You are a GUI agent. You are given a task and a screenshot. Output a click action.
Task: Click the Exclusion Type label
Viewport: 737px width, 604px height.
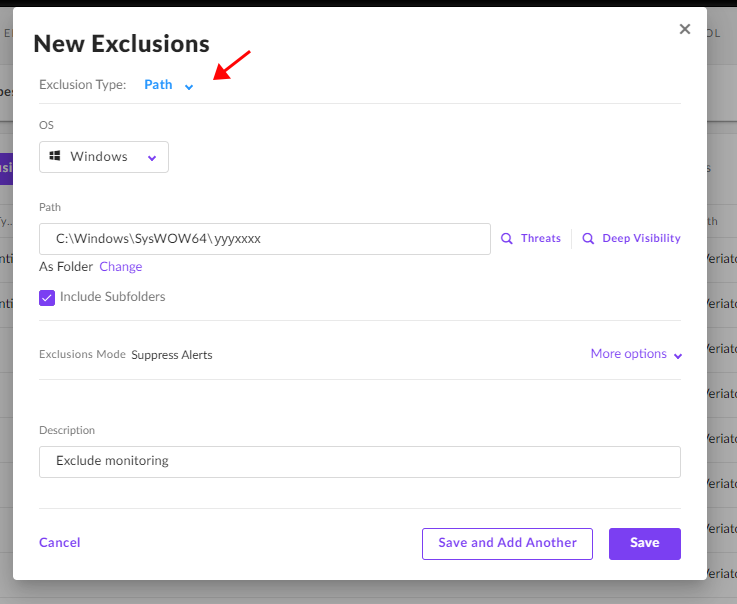coord(83,85)
